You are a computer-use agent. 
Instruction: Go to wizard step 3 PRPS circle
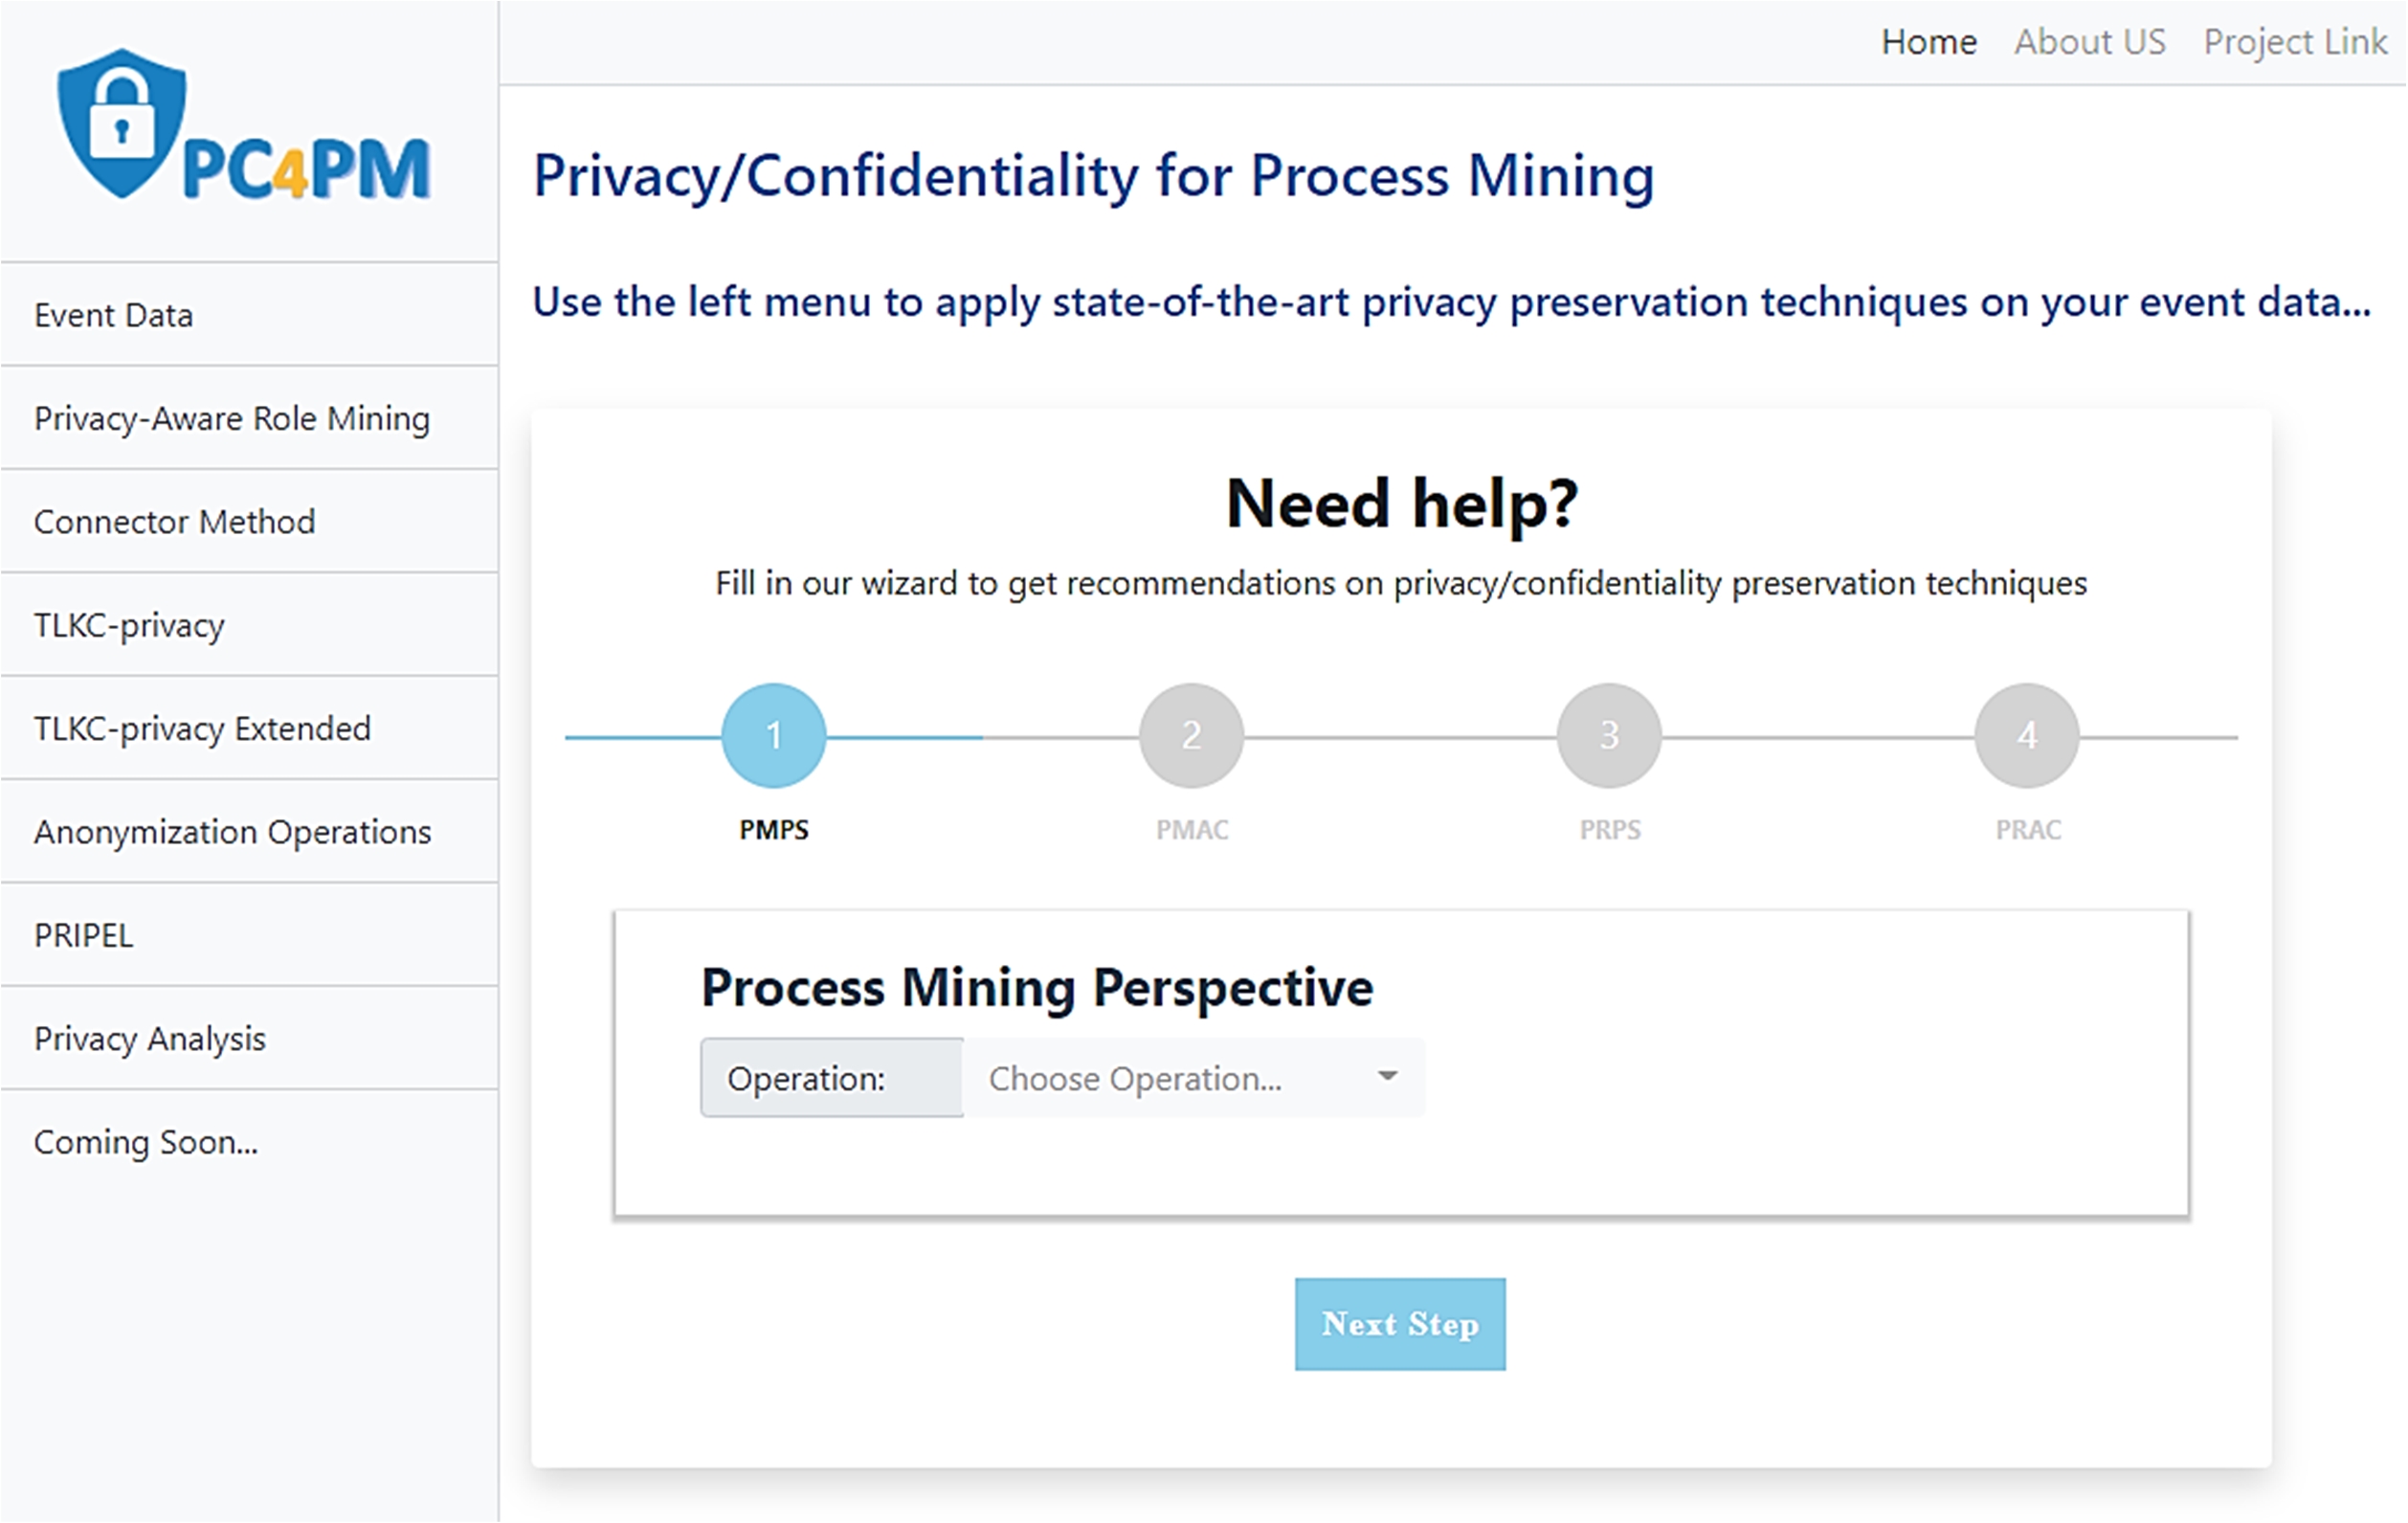click(1609, 736)
